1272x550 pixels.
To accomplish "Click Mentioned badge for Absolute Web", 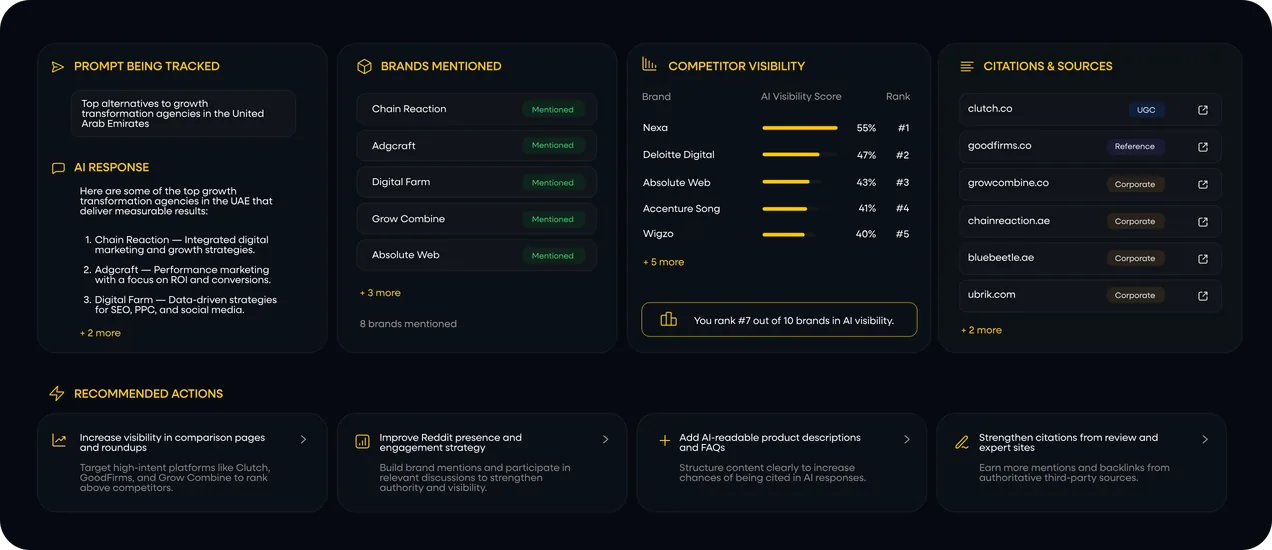I will [553, 256].
